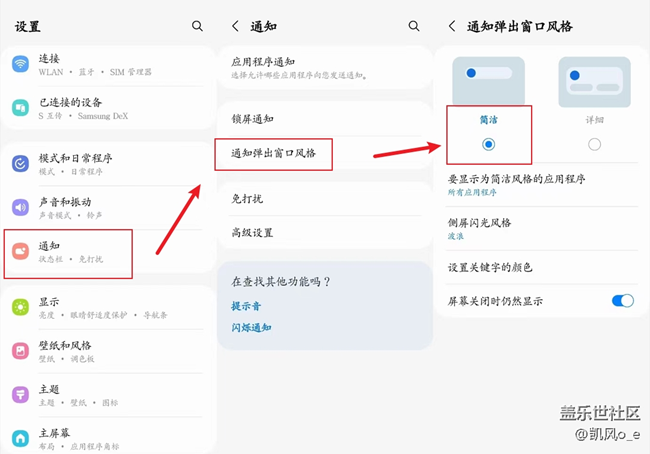Toggle 屏幕关闭时仍然显示 switch

click(623, 301)
